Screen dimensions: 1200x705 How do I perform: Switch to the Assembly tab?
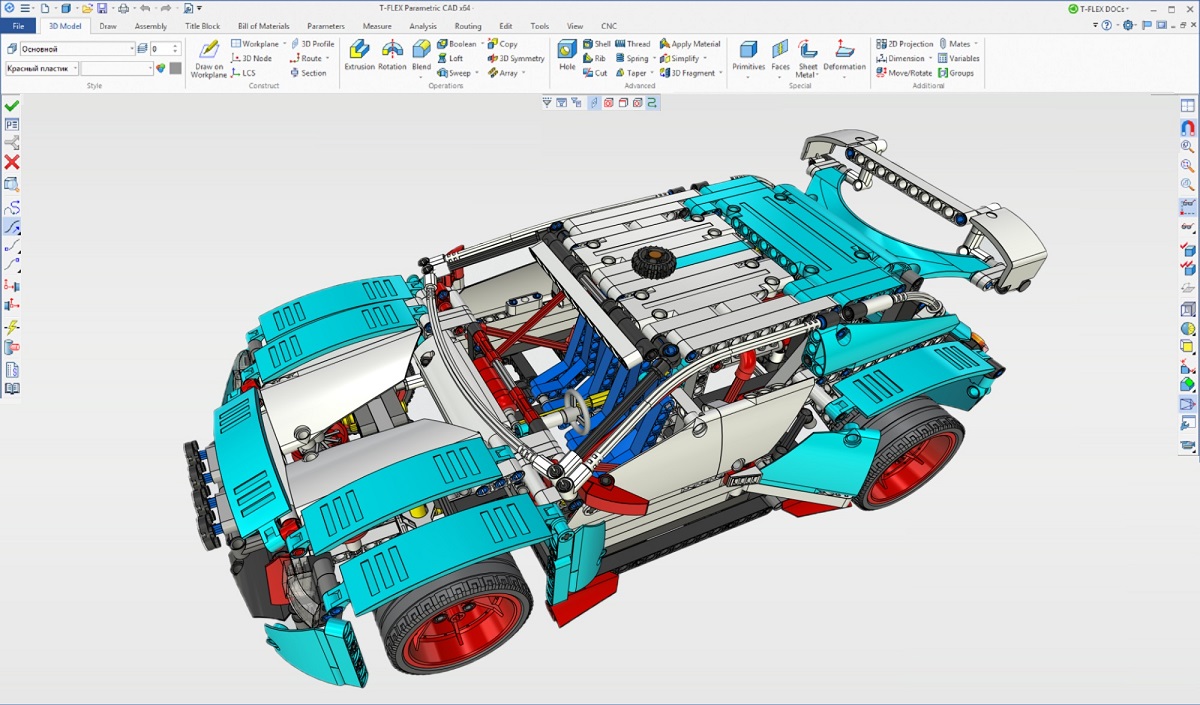click(151, 26)
